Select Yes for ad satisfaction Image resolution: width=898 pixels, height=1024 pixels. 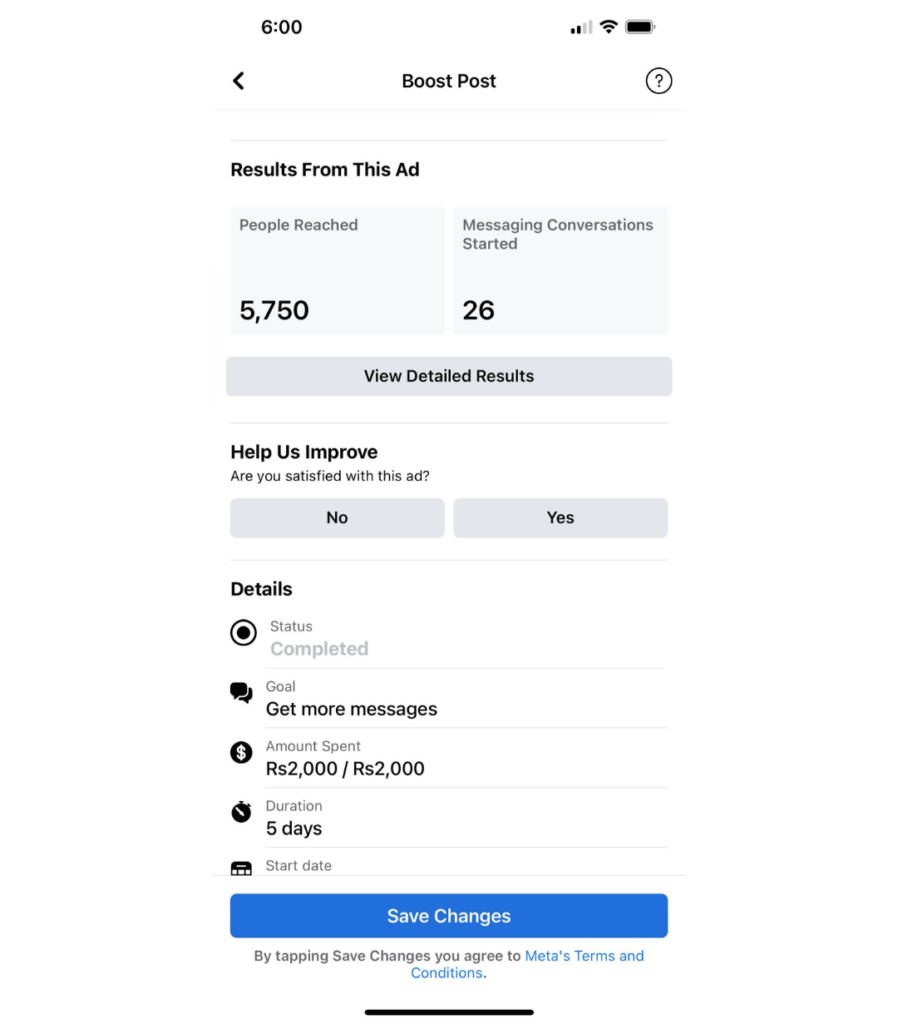[560, 518]
